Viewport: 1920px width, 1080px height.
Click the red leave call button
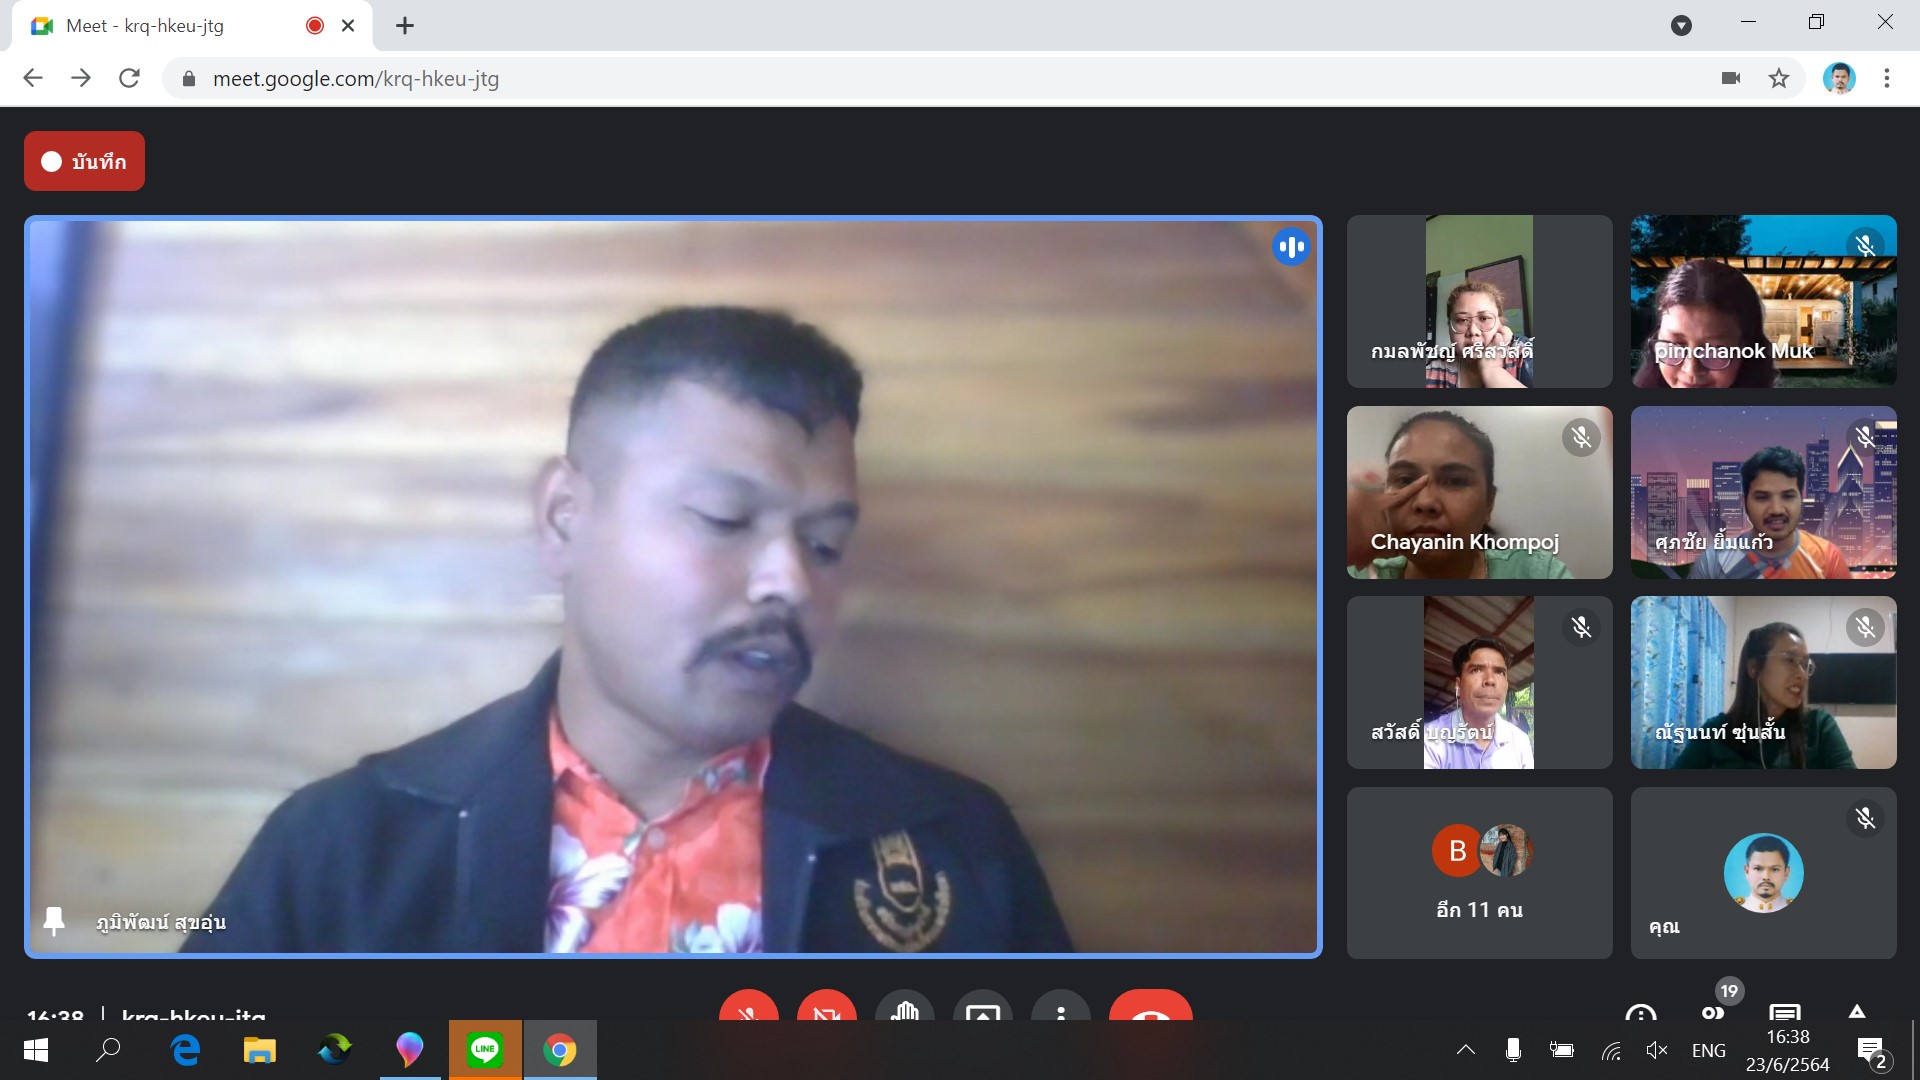(x=1150, y=1010)
